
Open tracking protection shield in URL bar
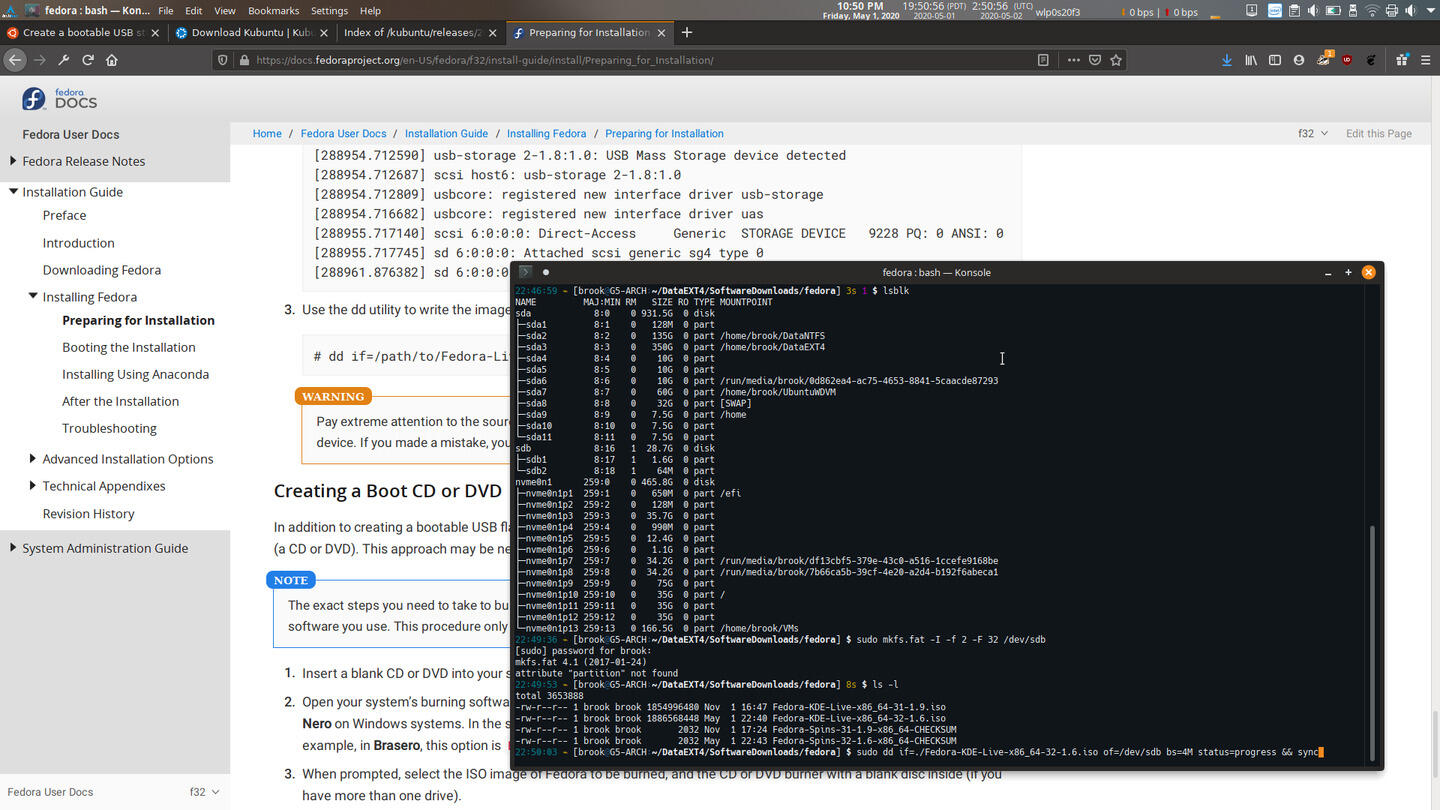tap(223, 60)
